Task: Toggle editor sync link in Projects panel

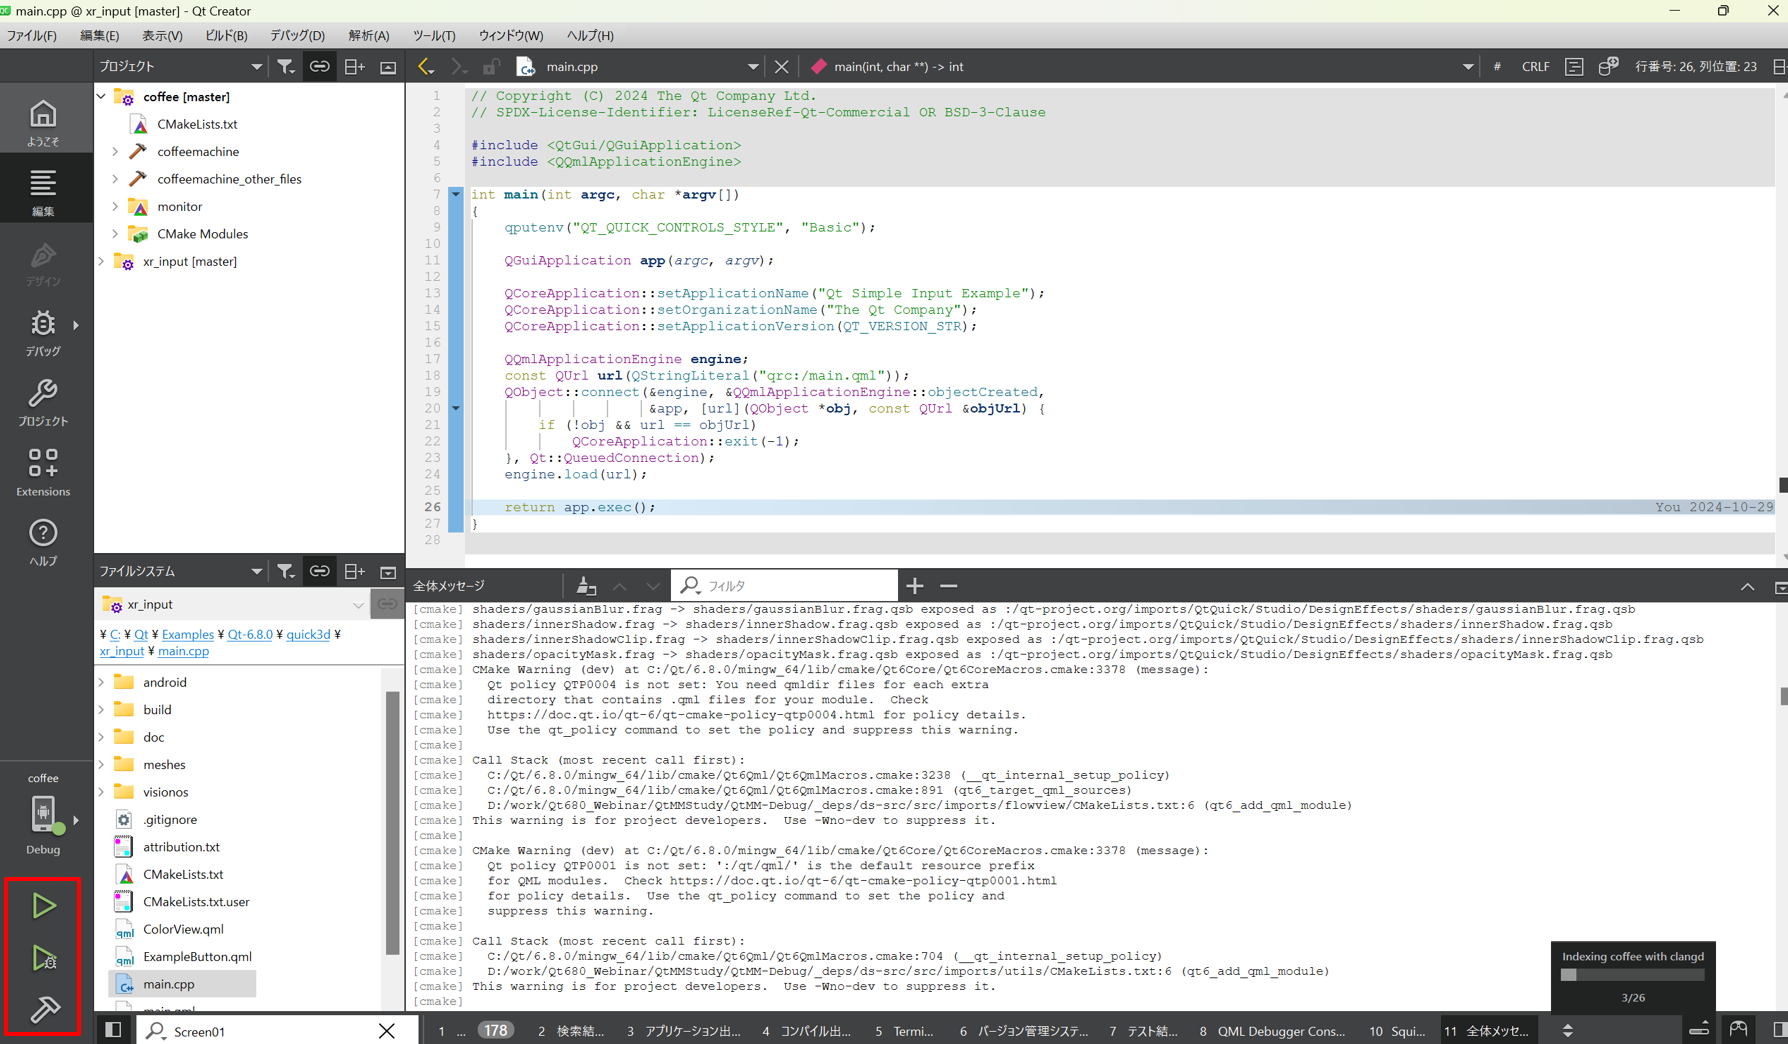Action: (319, 66)
